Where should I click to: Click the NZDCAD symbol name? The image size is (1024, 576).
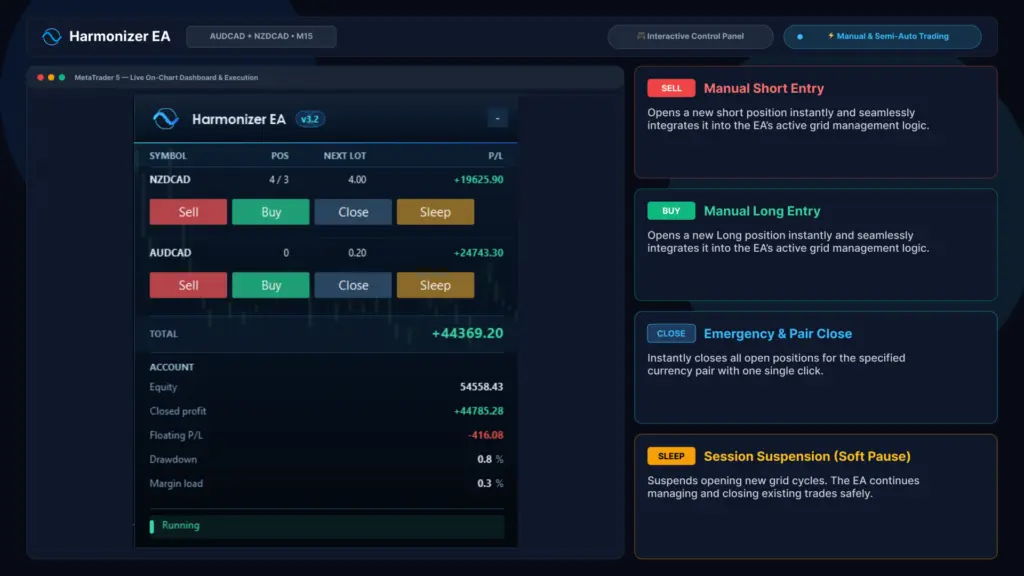coord(170,180)
